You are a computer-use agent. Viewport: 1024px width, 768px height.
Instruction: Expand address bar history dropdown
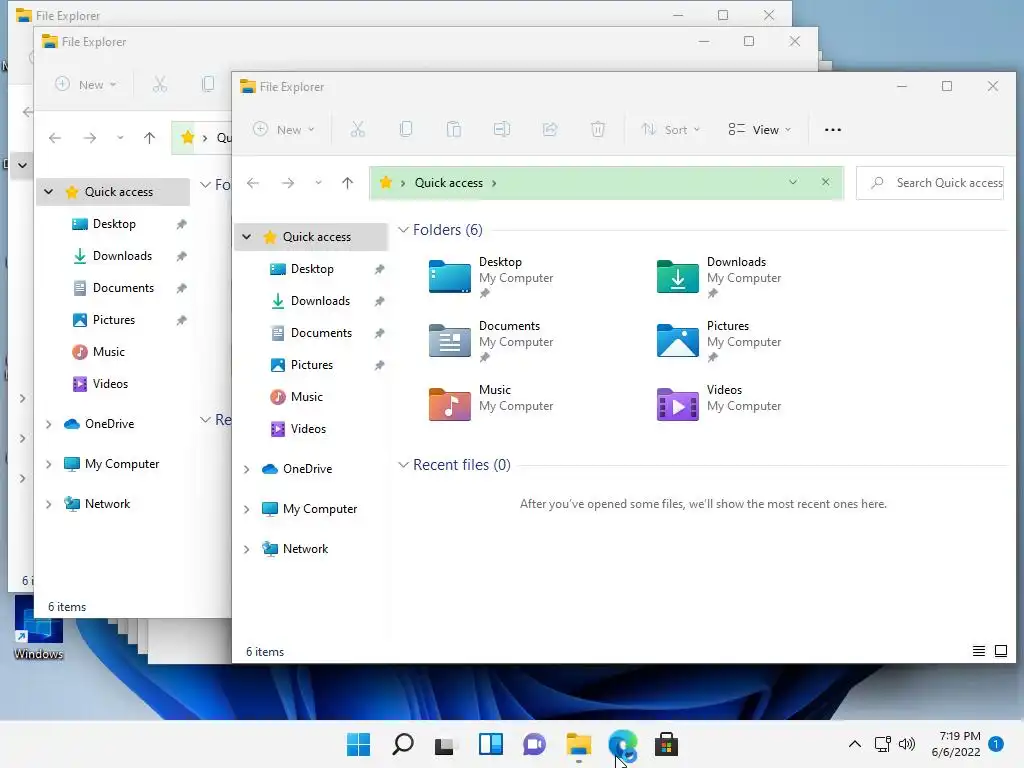793,182
